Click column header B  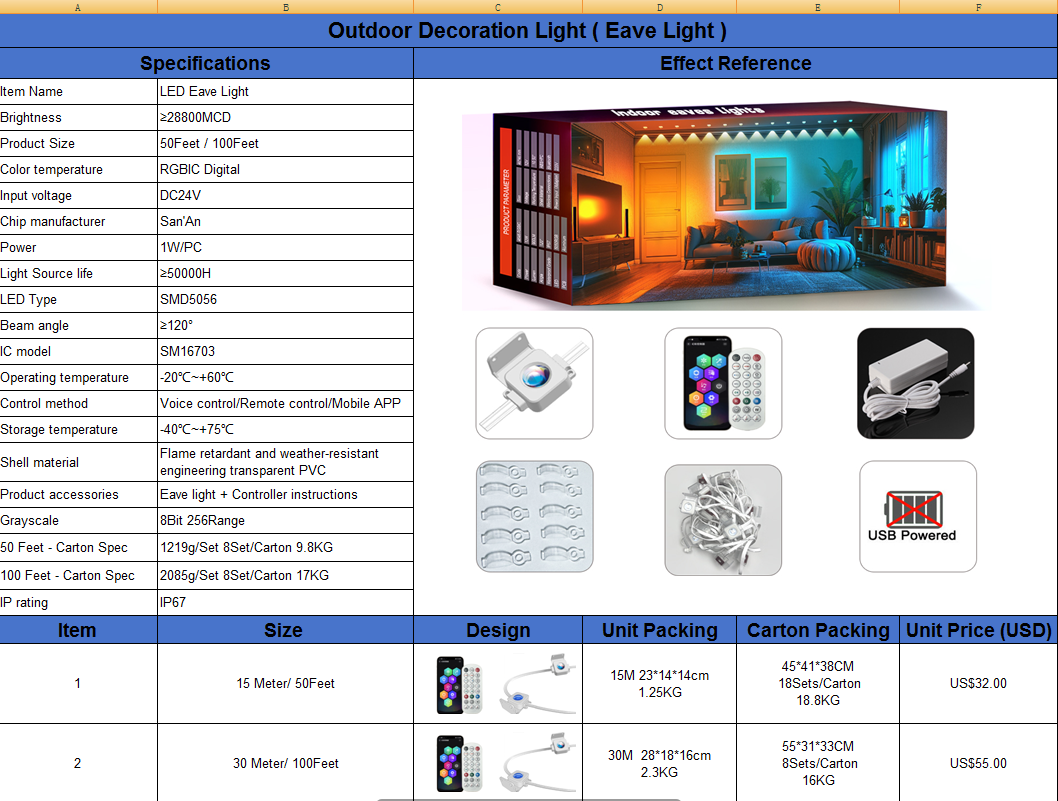click(285, 7)
